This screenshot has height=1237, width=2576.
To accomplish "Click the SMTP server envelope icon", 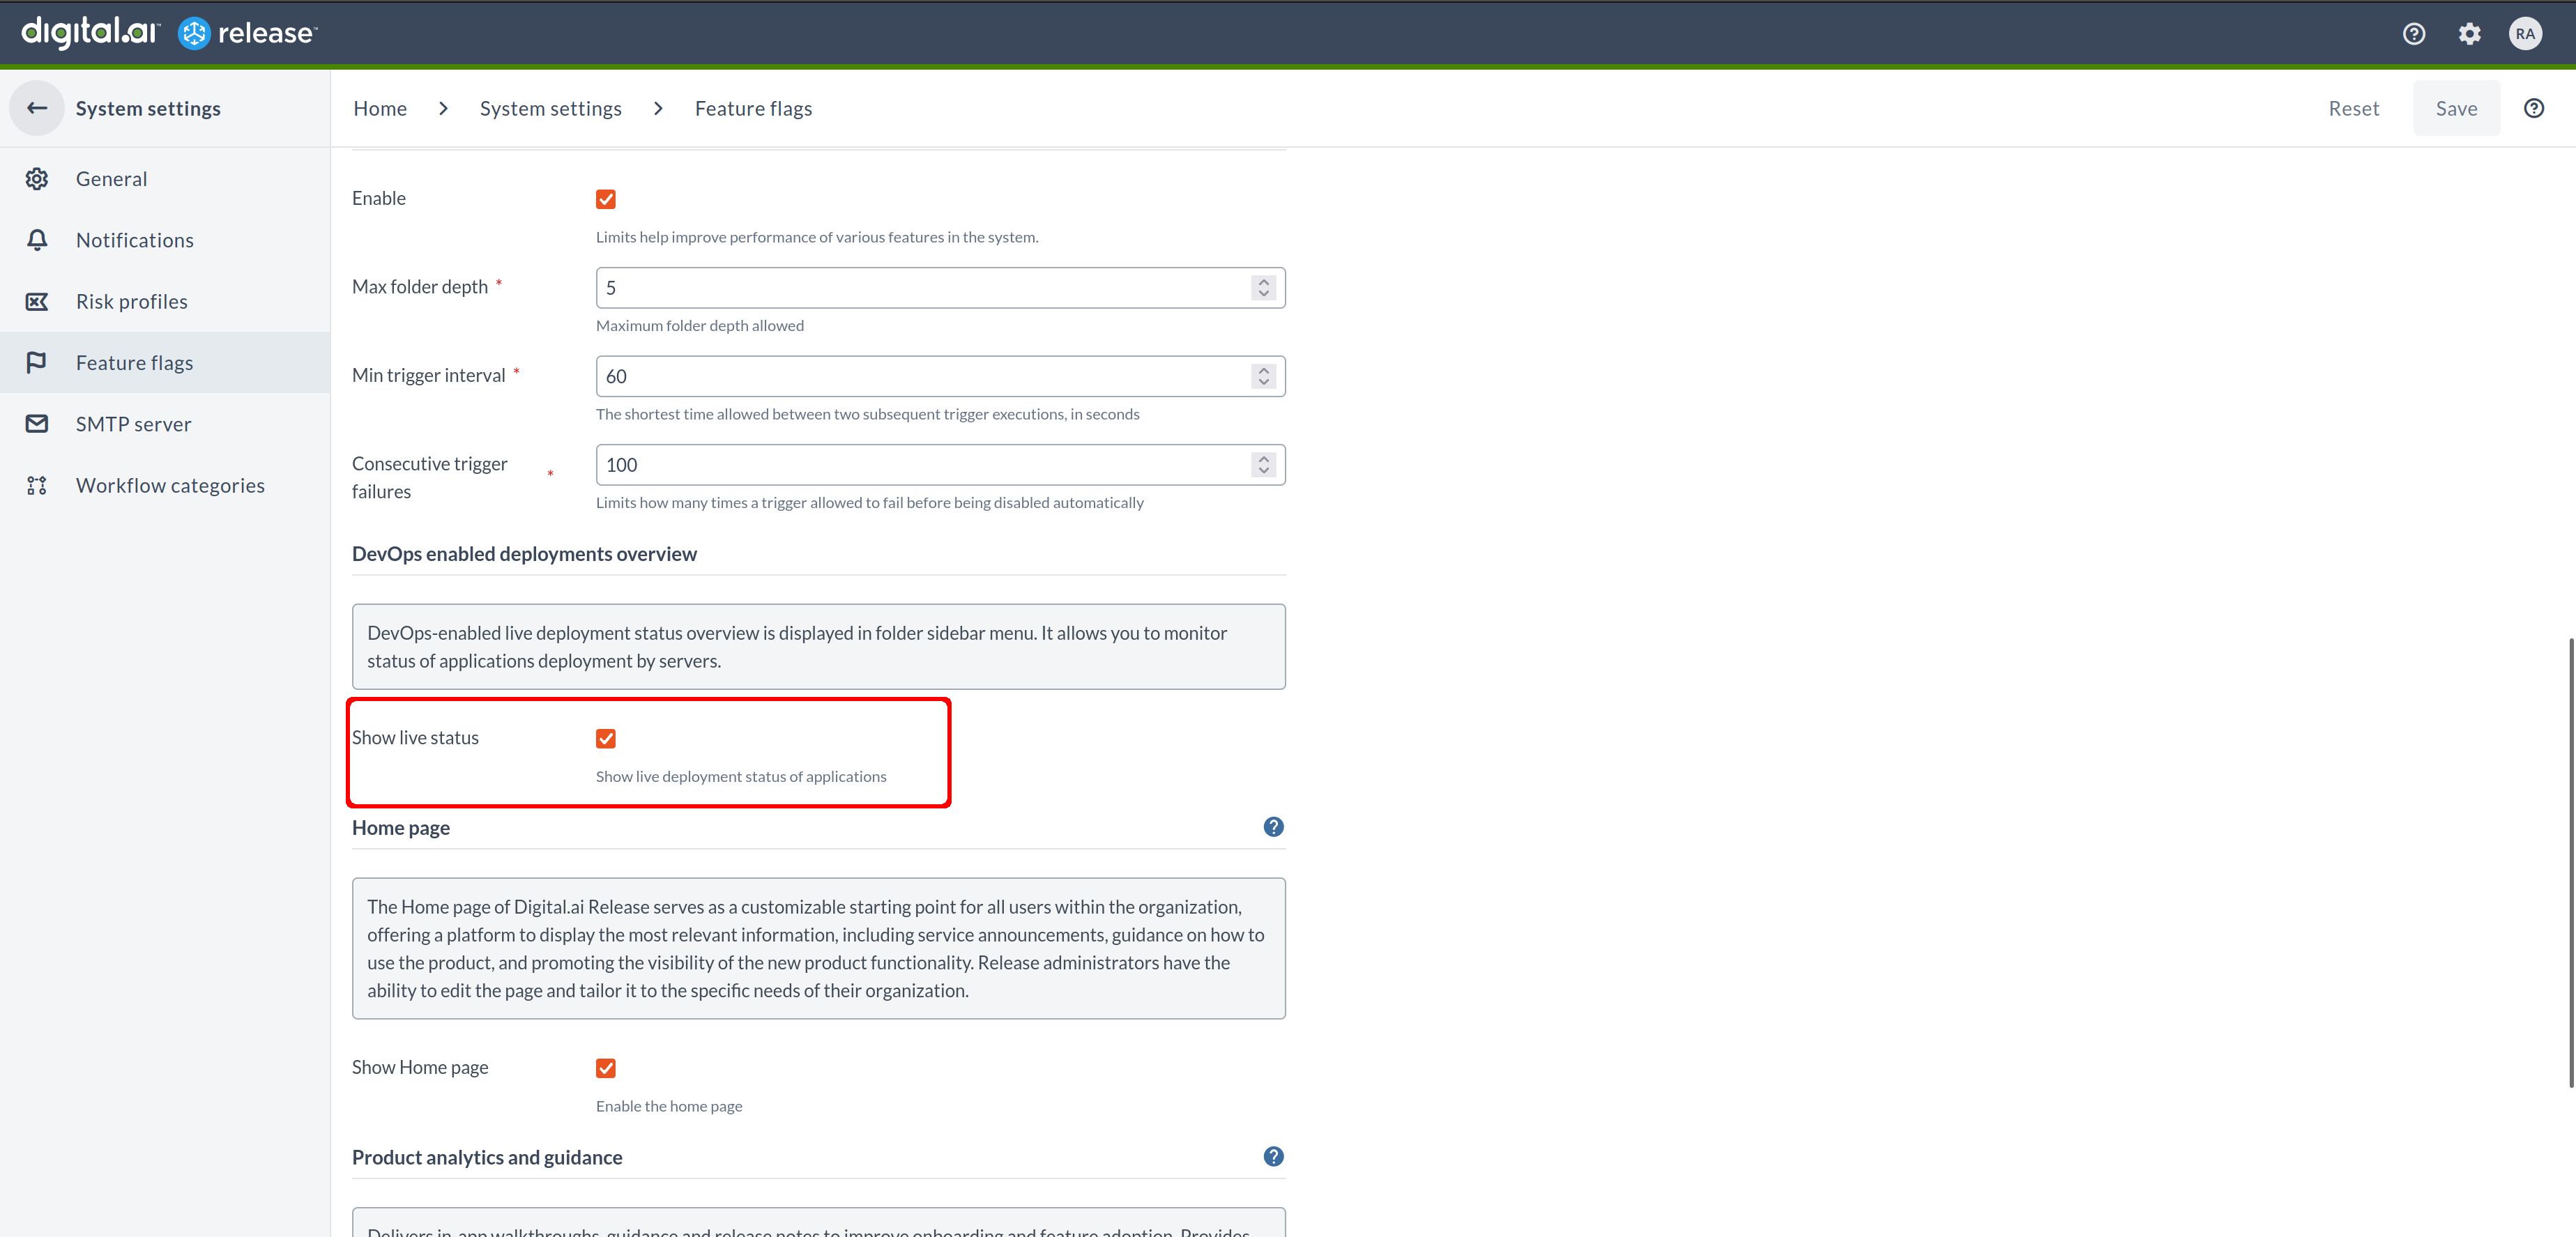I will click(x=37, y=424).
